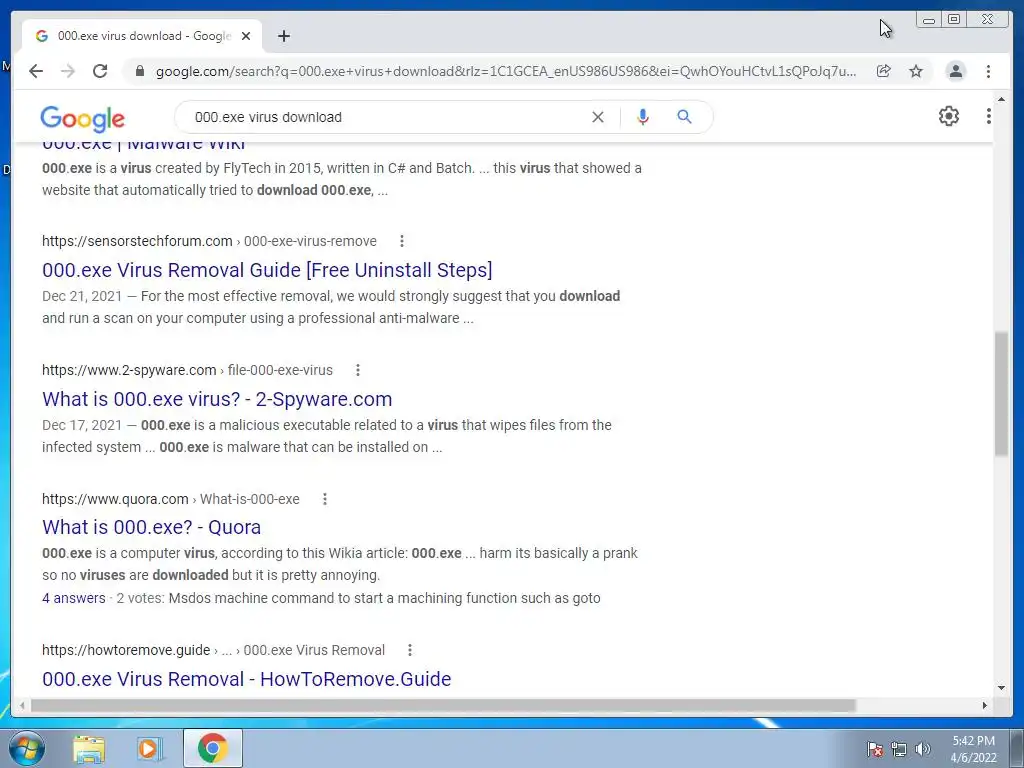The width and height of the screenshot is (1024, 768).
Task: Click the vertical scrollbar thumb
Action: coord(1001,394)
